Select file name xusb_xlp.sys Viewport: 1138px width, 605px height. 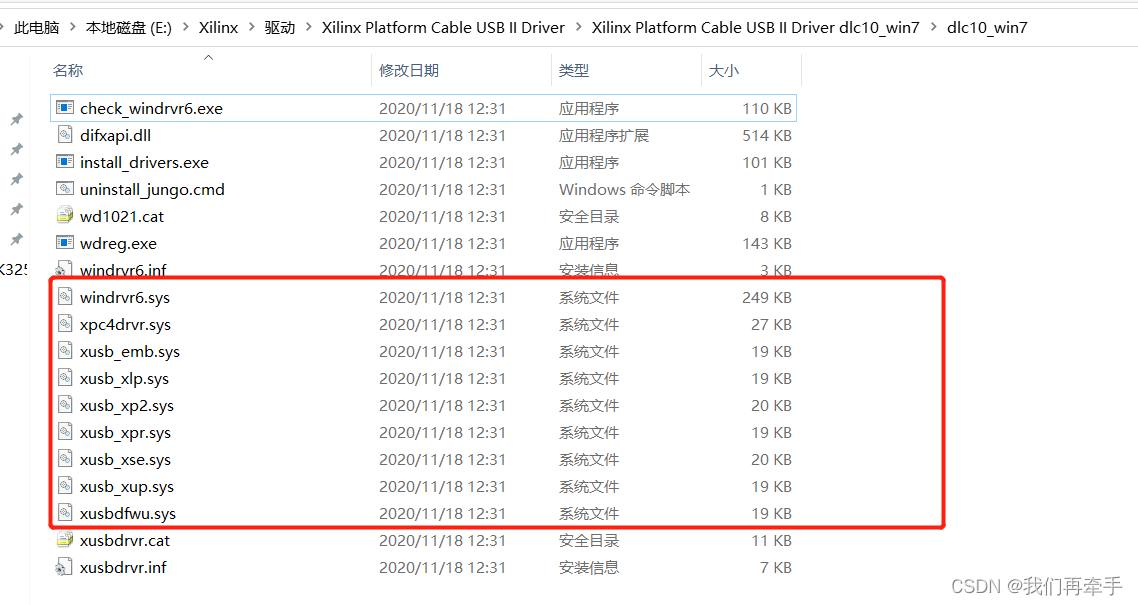click(124, 379)
